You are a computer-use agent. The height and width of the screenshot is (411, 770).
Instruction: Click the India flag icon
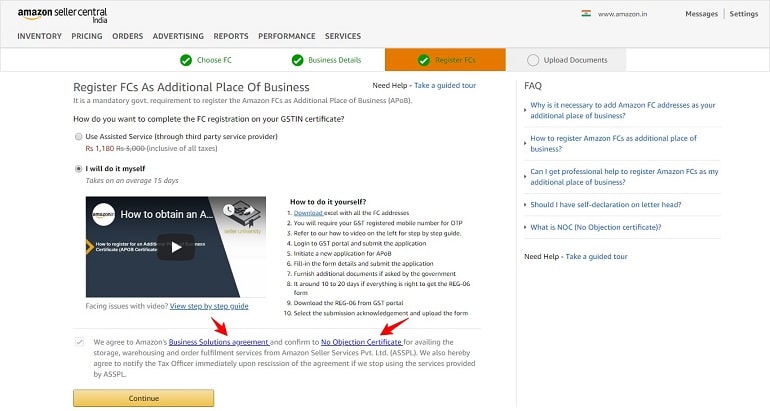click(586, 14)
